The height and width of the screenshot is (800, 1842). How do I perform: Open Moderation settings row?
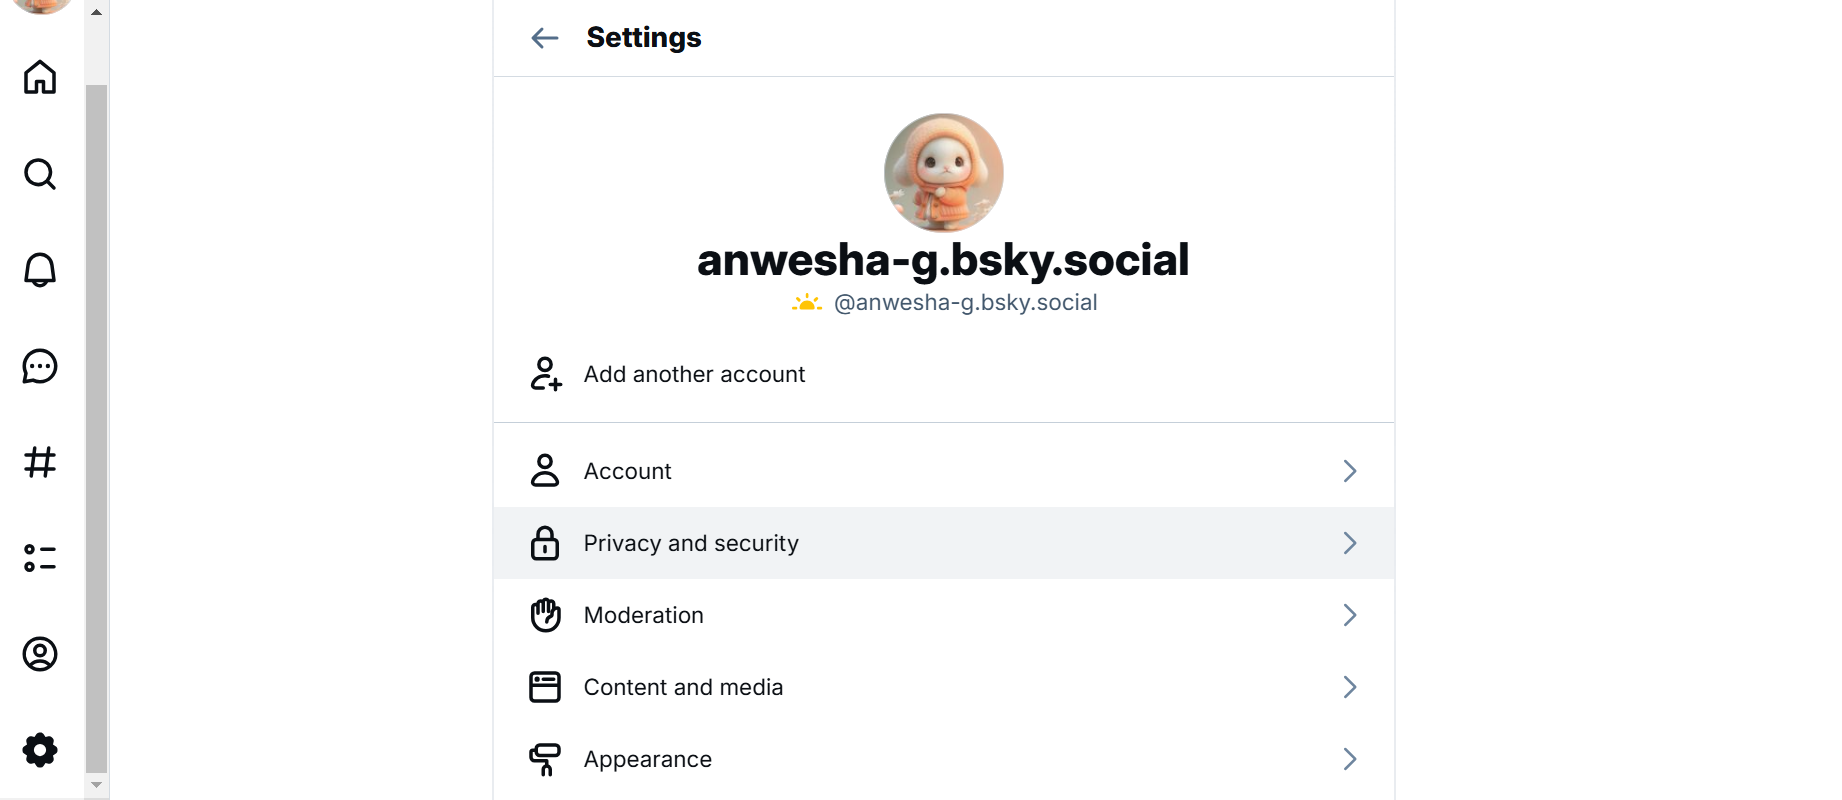click(644, 615)
